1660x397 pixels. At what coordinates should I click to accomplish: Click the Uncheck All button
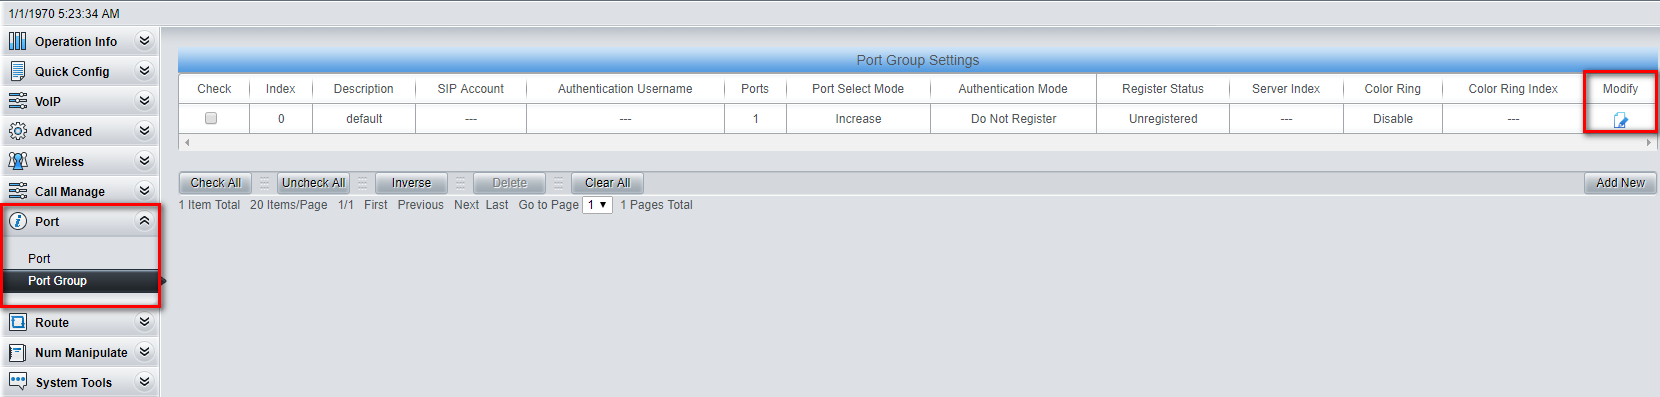click(313, 183)
